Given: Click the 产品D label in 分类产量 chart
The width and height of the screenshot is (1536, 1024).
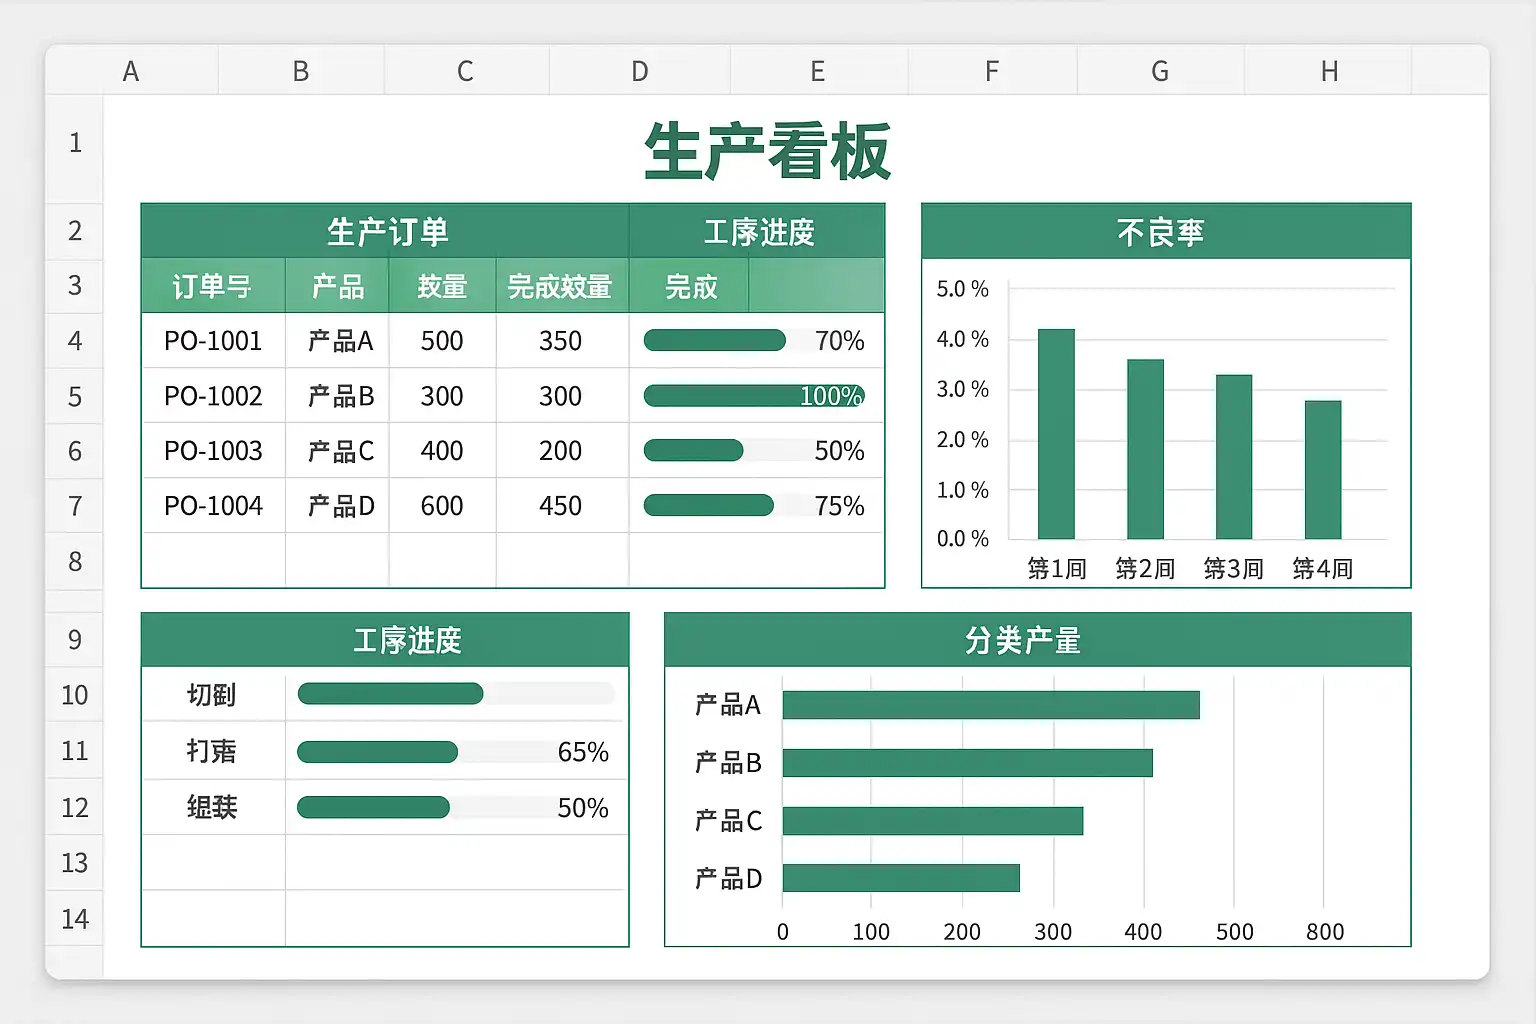Looking at the screenshot, I should click(728, 878).
